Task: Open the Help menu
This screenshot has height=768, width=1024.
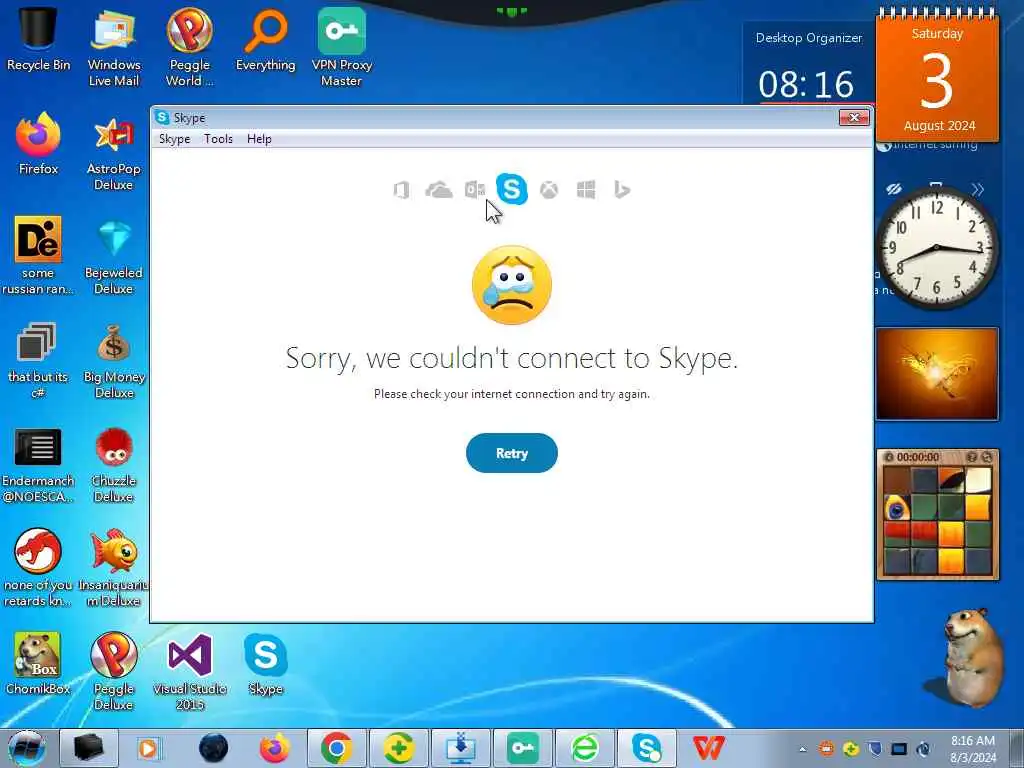Action: click(259, 139)
